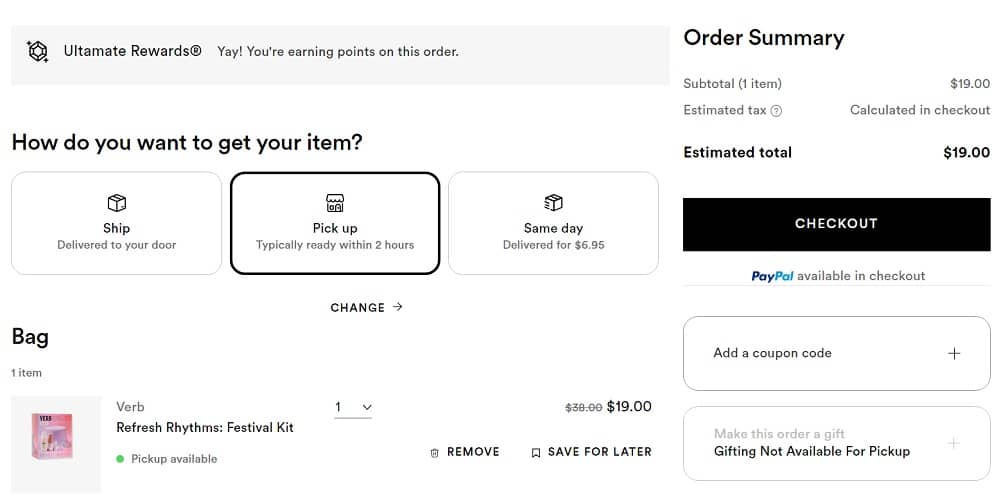Open Refresh Rhythms: Festival Kit product link

pyautogui.click(x=205, y=427)
